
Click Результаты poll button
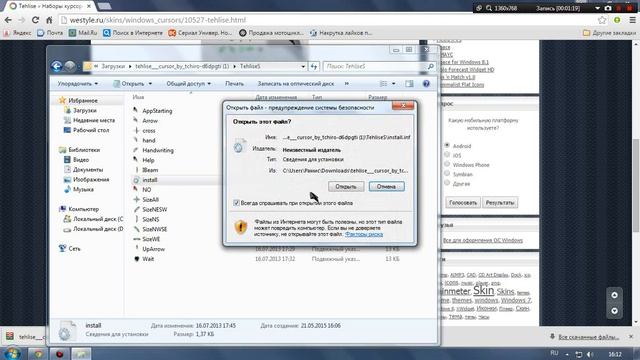point(500,202)
